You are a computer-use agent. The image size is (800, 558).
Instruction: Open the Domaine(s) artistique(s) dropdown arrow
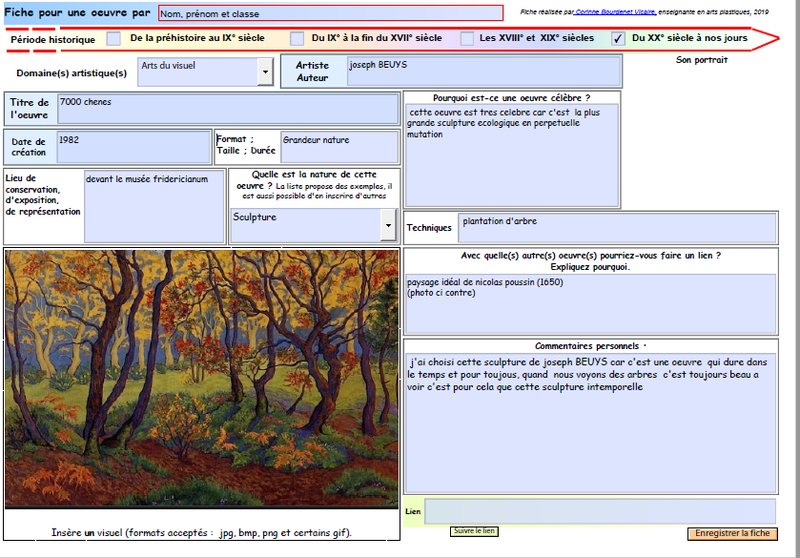(265, 72)
